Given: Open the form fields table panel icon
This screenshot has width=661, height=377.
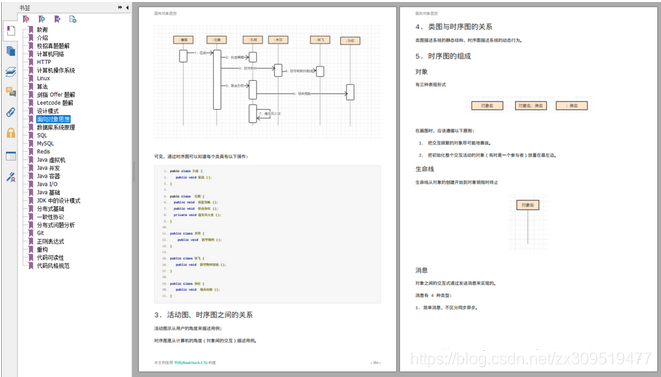Looking at the screenshot, I should 11,156.
